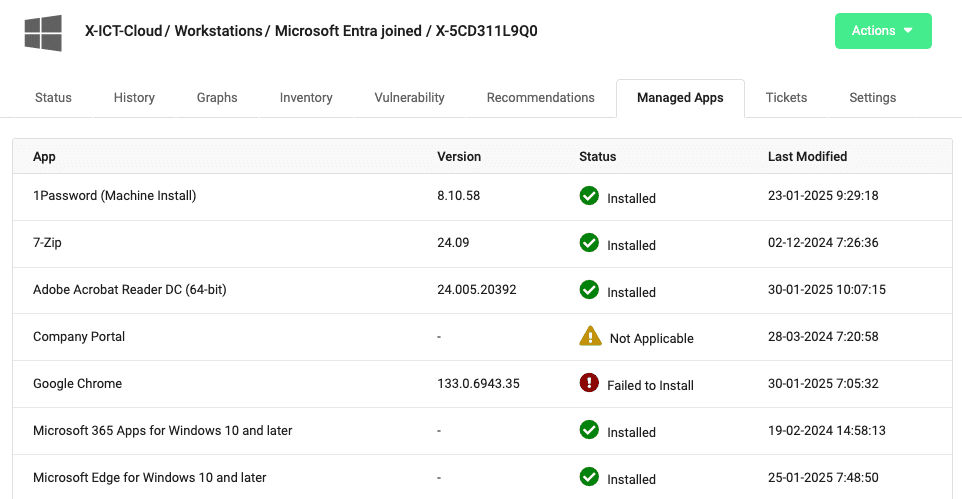The image size is (962, 499).
Task: Click X-ICT-Cloud breadcrumb link
Action: [123, 31]
